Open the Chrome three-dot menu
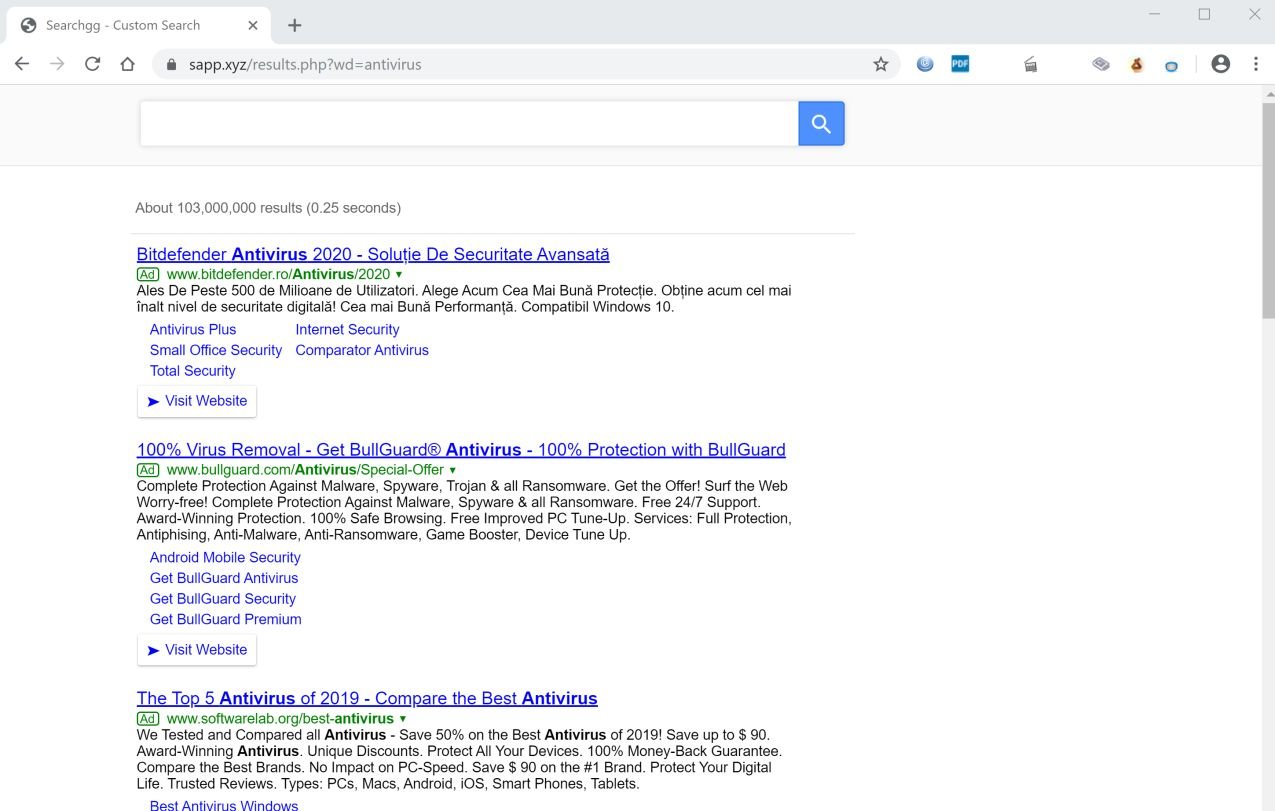 (x=1256, y=64)
